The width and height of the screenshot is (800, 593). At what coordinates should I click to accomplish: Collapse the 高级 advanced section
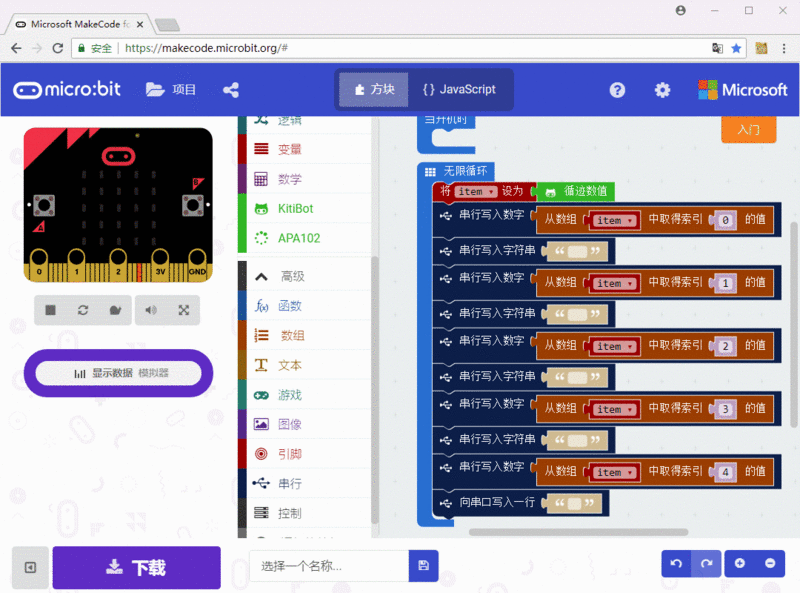305,277
